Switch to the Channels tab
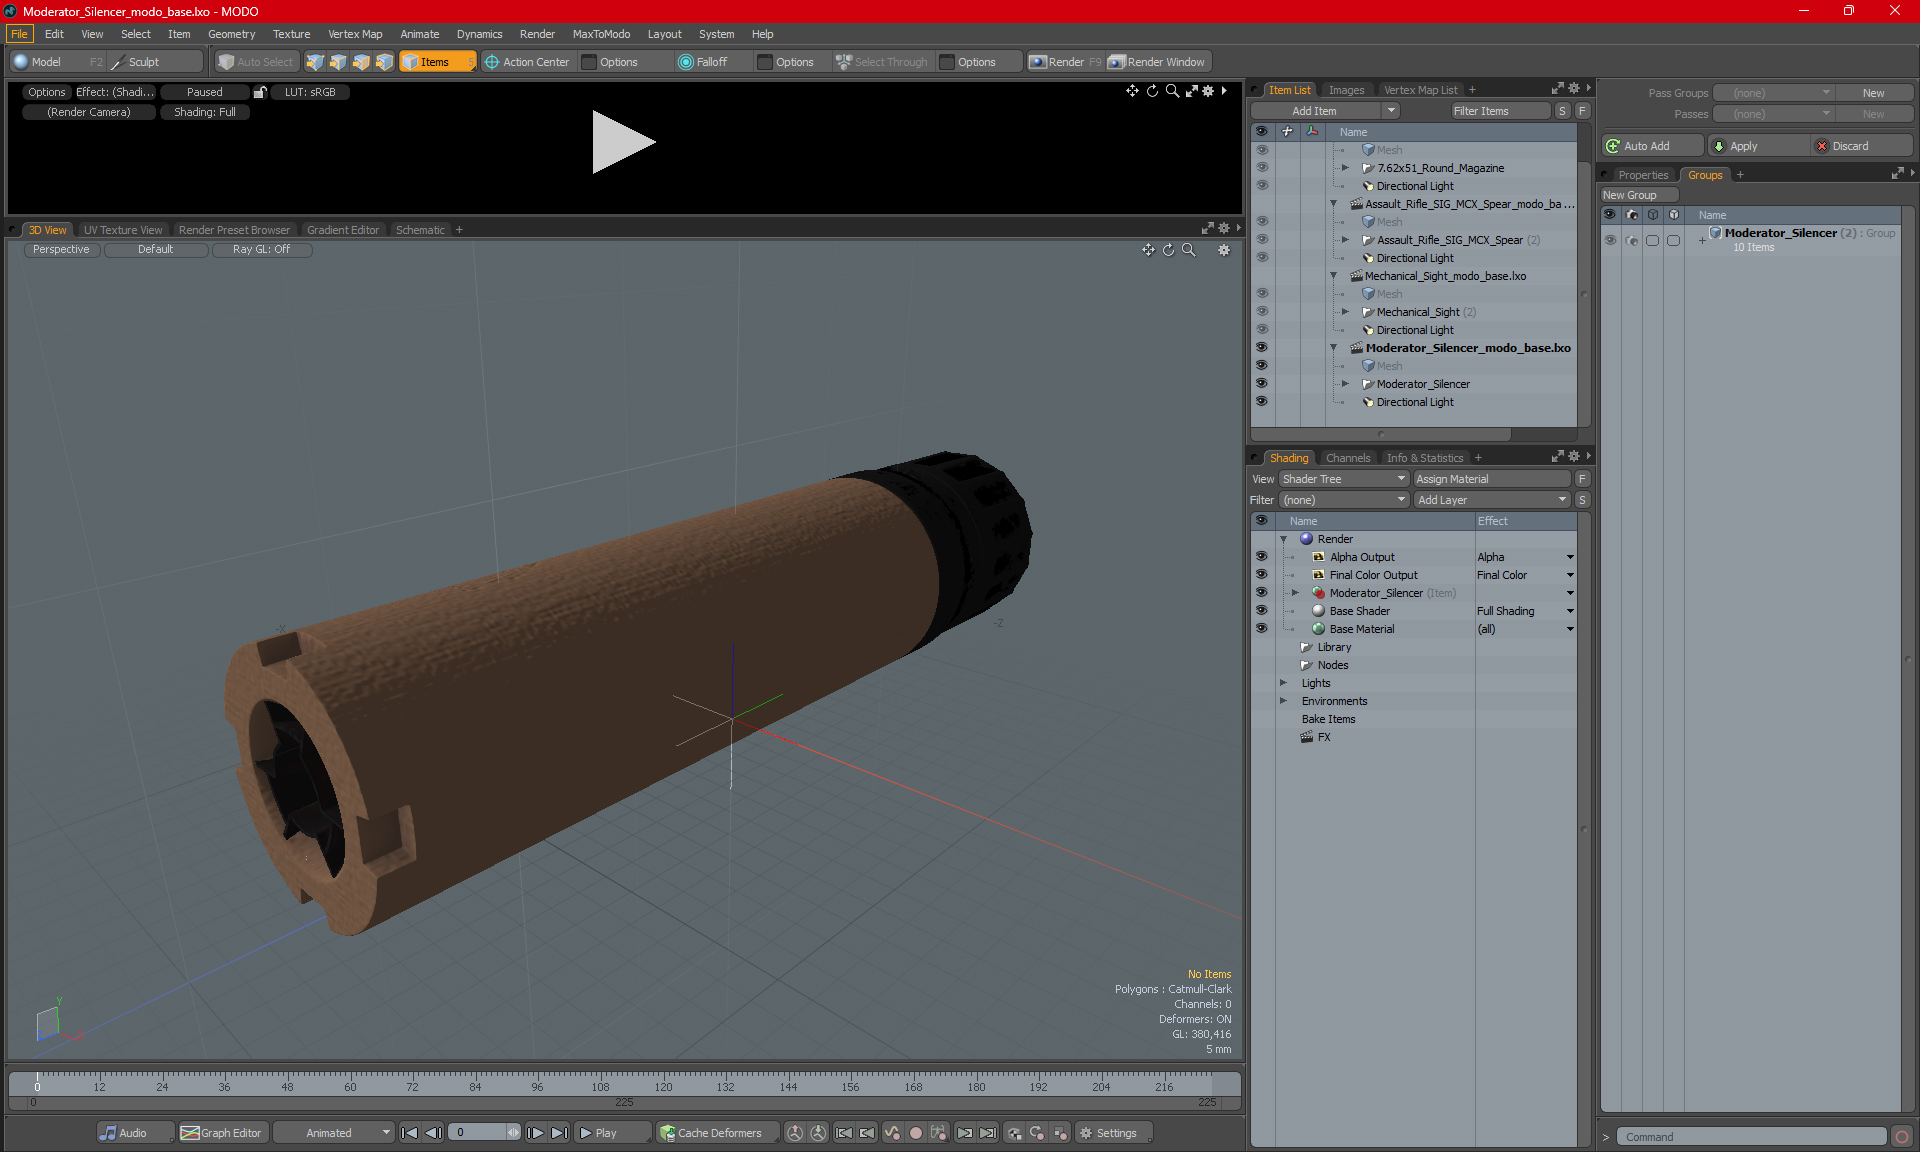This screenshot has width=1920, height=1152. coord(1347,458)
